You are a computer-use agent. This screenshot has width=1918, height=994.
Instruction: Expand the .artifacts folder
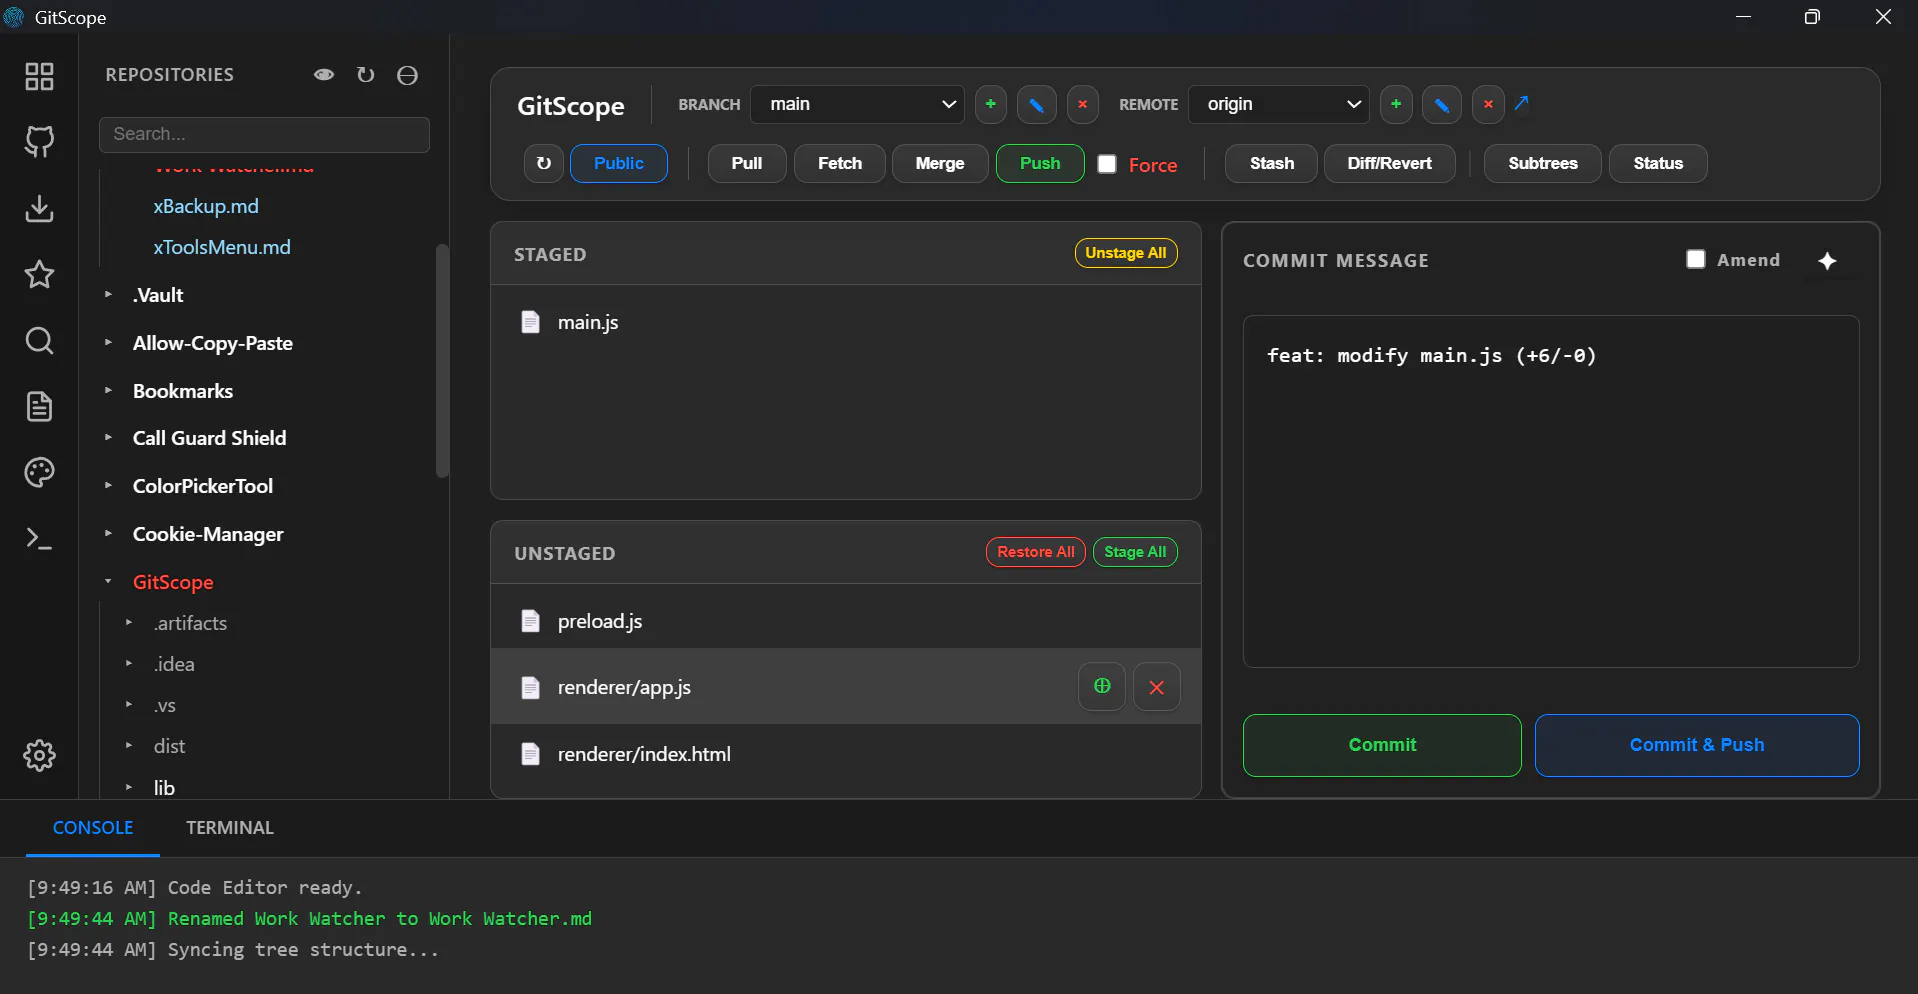[x=129, y=622]
